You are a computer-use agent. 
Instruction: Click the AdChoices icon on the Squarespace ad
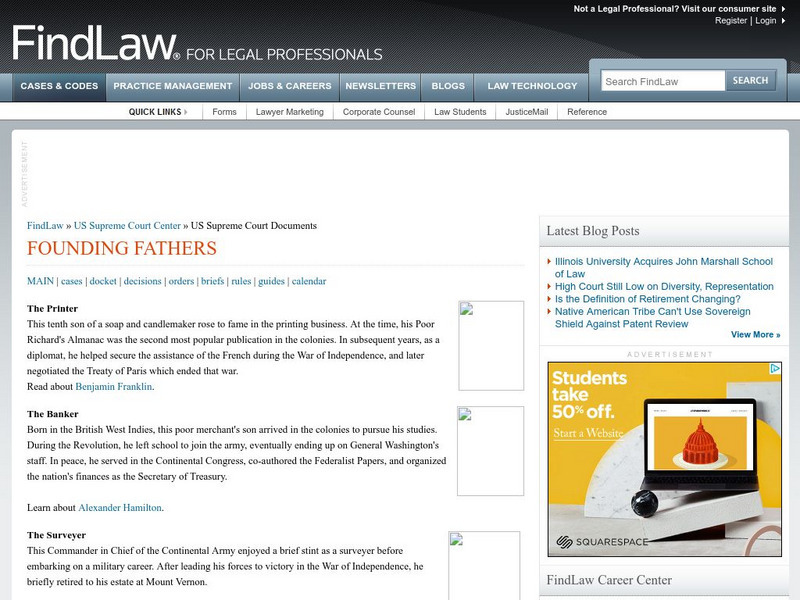(775, 368)
